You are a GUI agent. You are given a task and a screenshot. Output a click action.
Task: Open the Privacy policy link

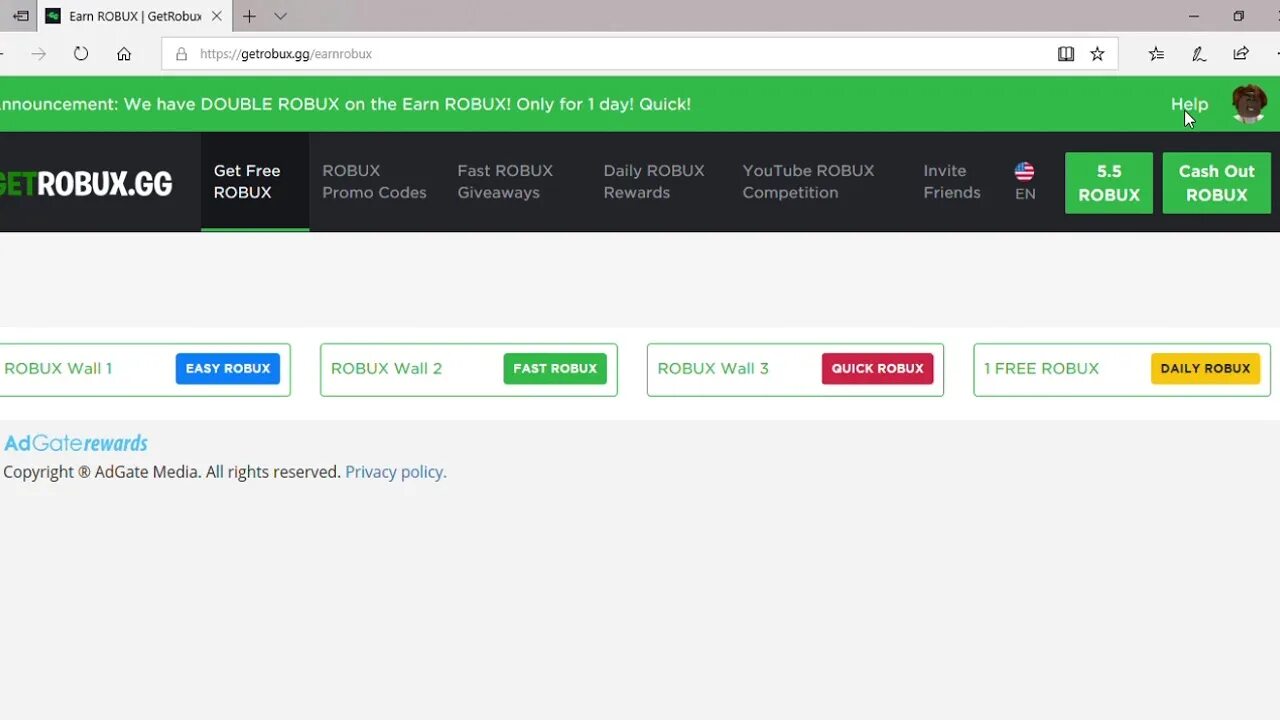[x=396, y=472]
